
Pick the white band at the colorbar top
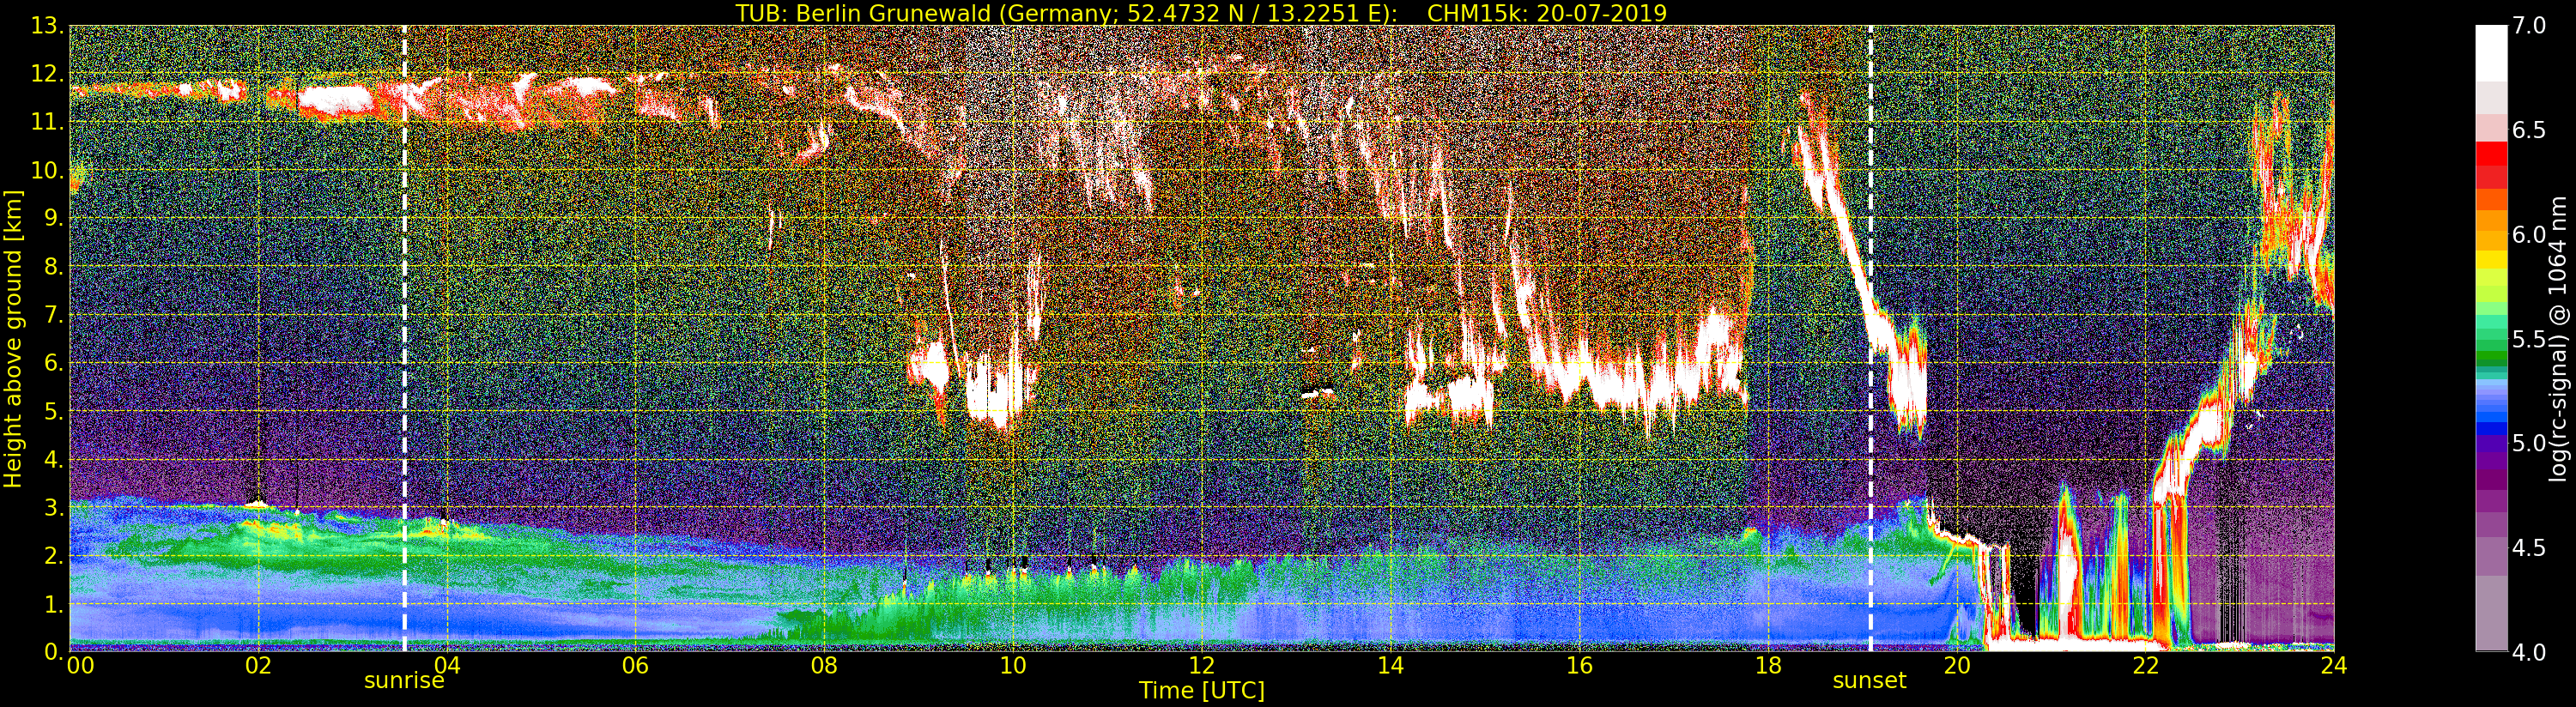tap(2491, 53)
